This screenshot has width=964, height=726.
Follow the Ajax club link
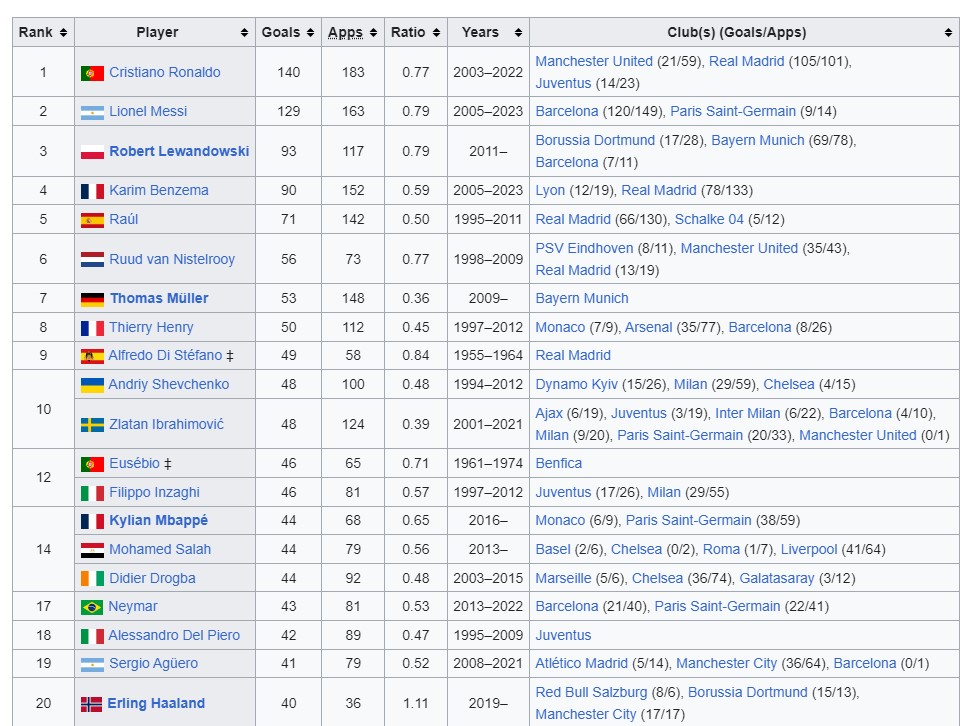(x=549, y=414)
